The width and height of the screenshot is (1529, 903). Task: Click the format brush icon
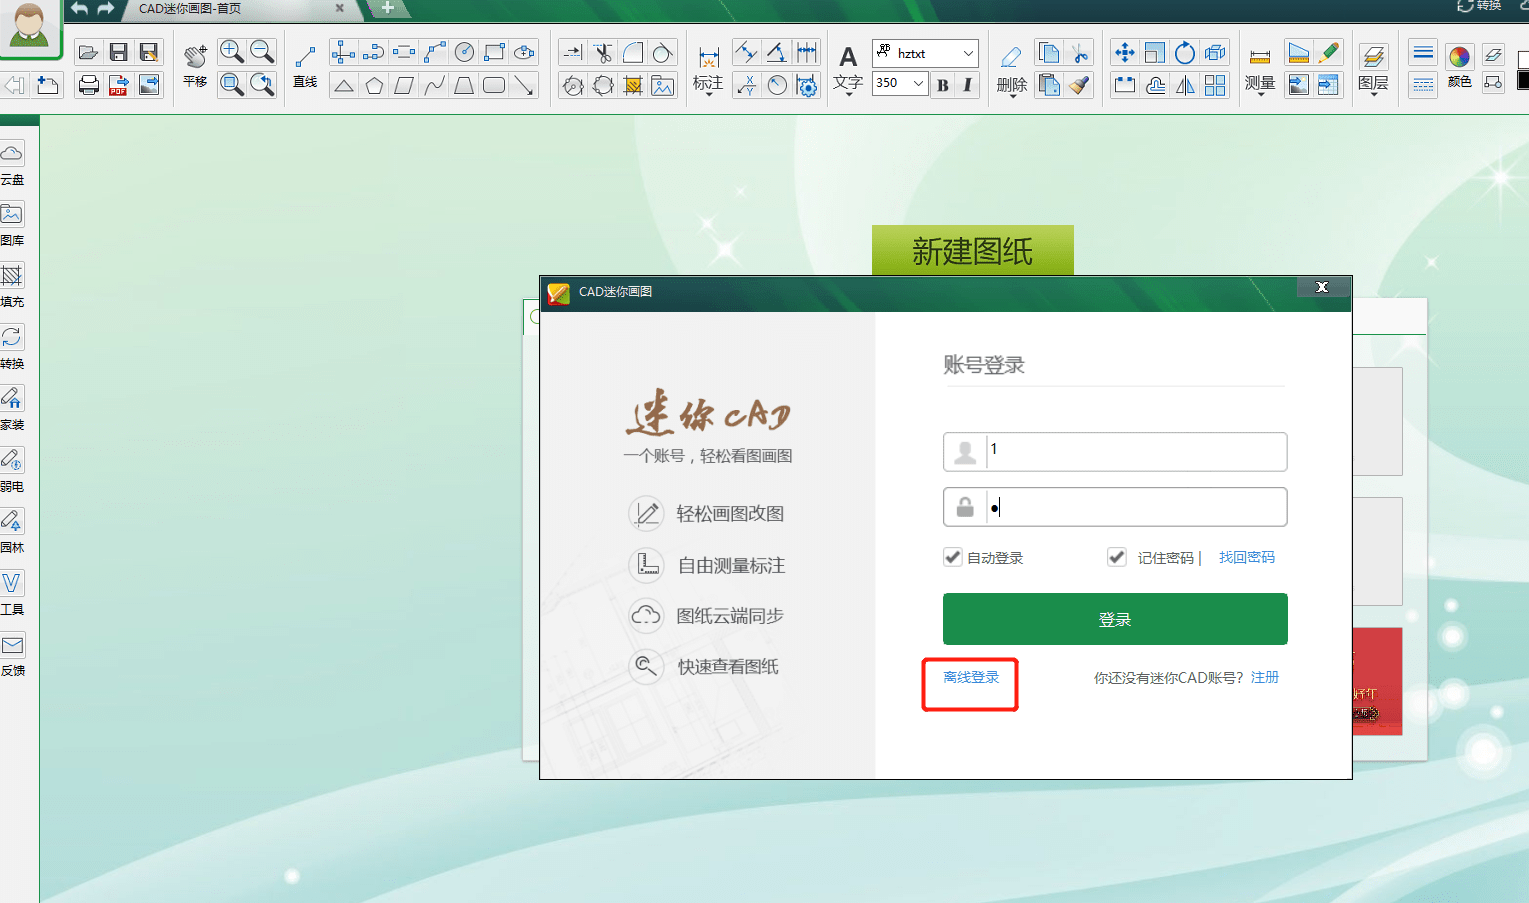pos(1079,85)
